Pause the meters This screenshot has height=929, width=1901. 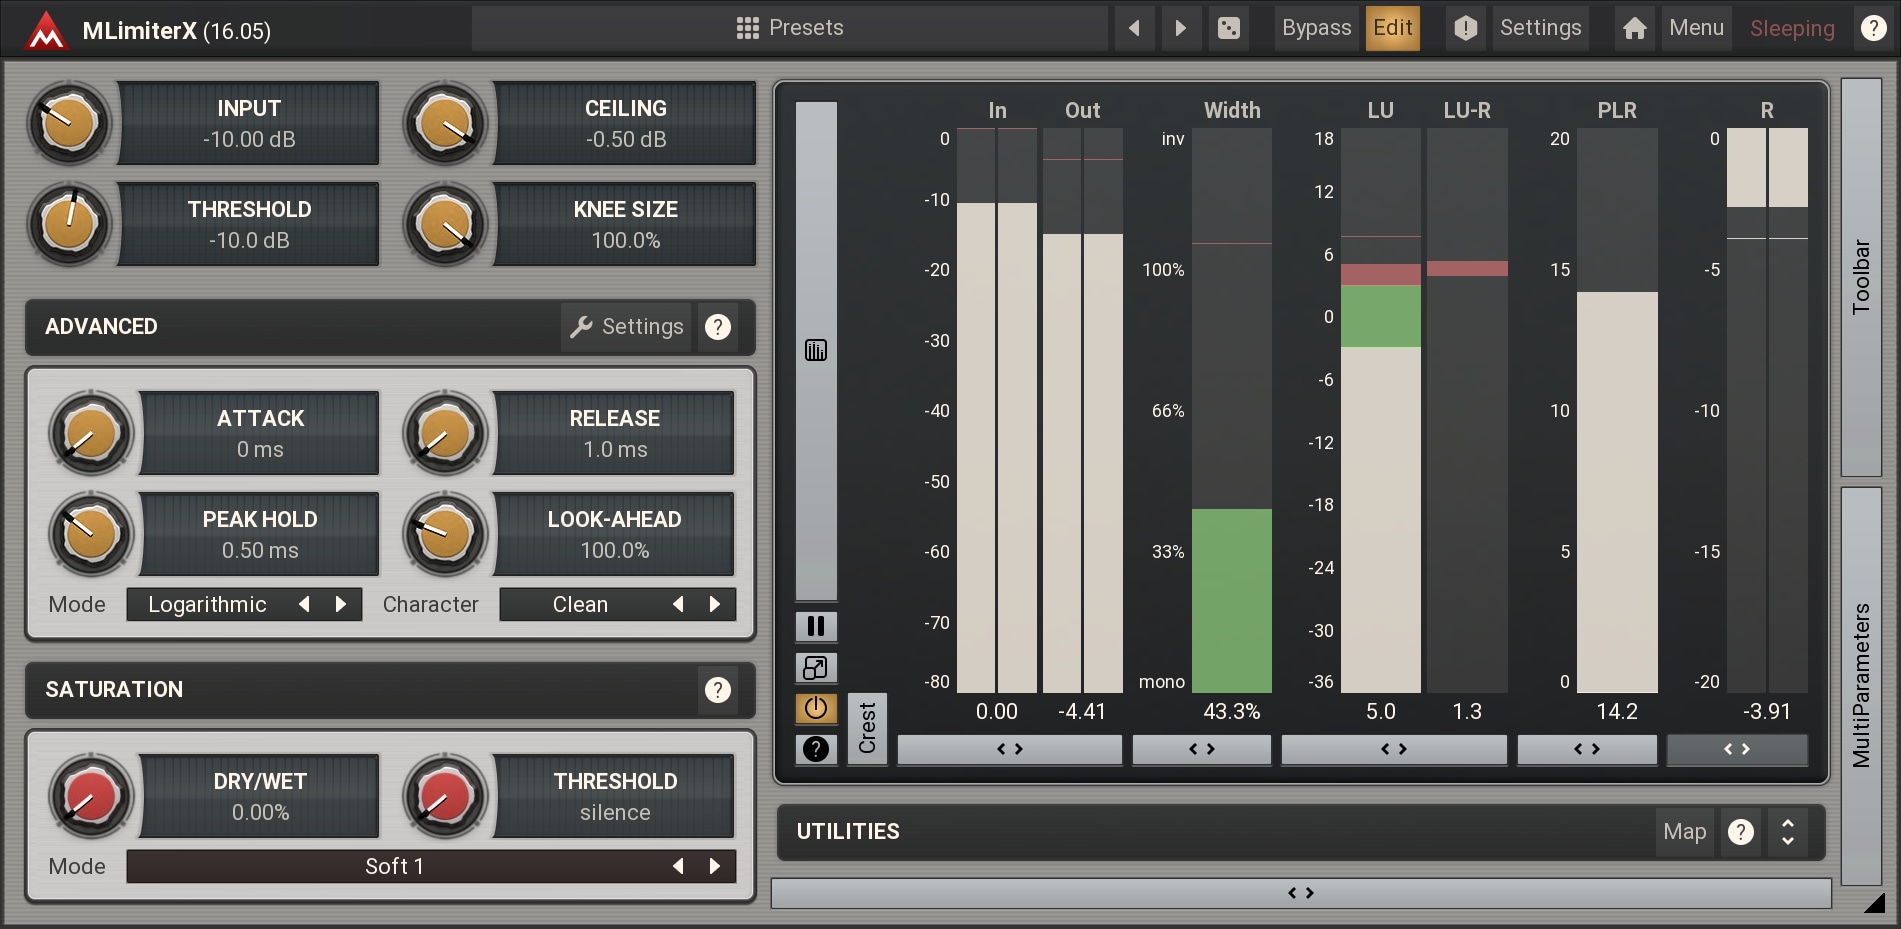tap(816, 626)
